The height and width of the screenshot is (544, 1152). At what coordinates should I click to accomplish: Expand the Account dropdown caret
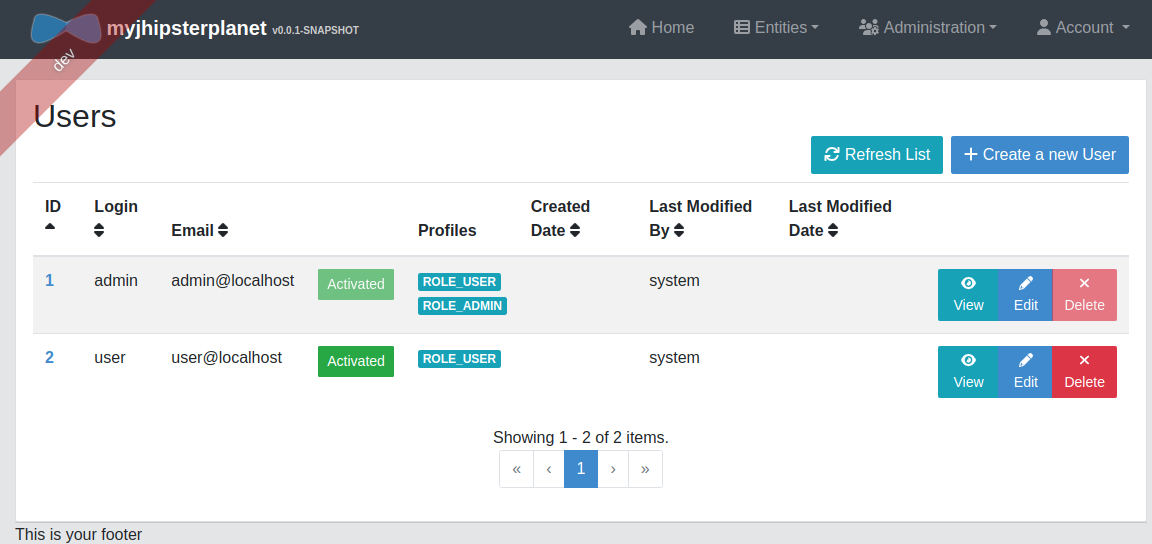[x=1126, y=28]
